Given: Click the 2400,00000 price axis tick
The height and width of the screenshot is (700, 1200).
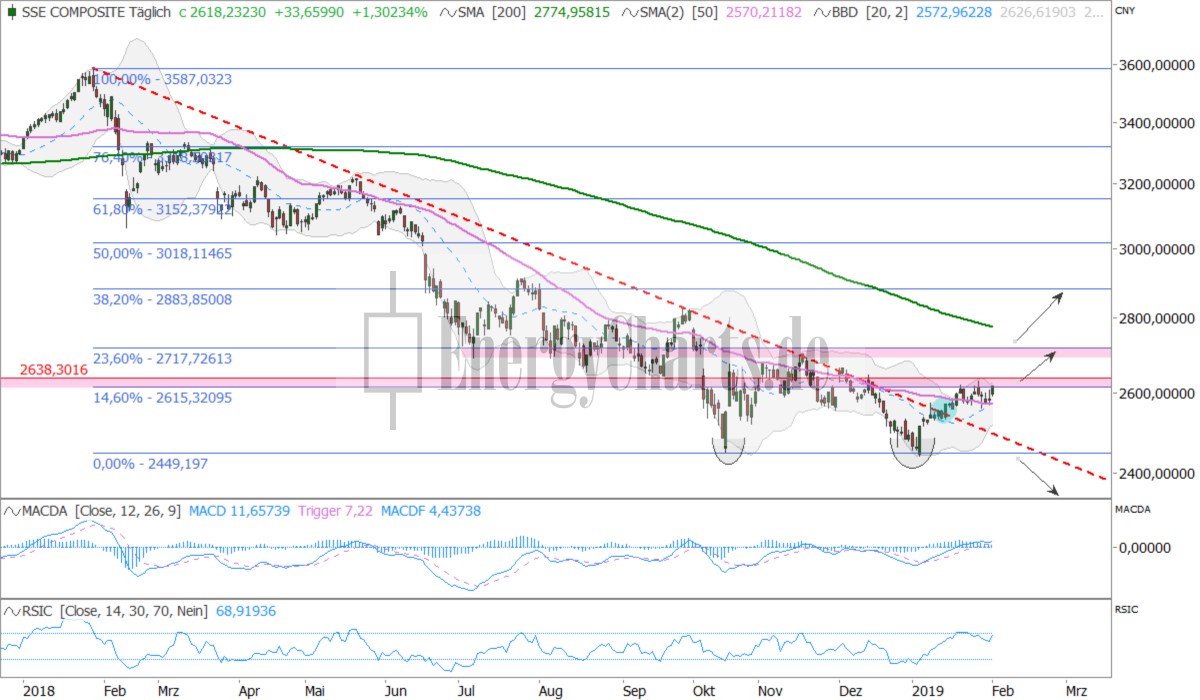Looking at the screenshot, I should [1157, 472].
